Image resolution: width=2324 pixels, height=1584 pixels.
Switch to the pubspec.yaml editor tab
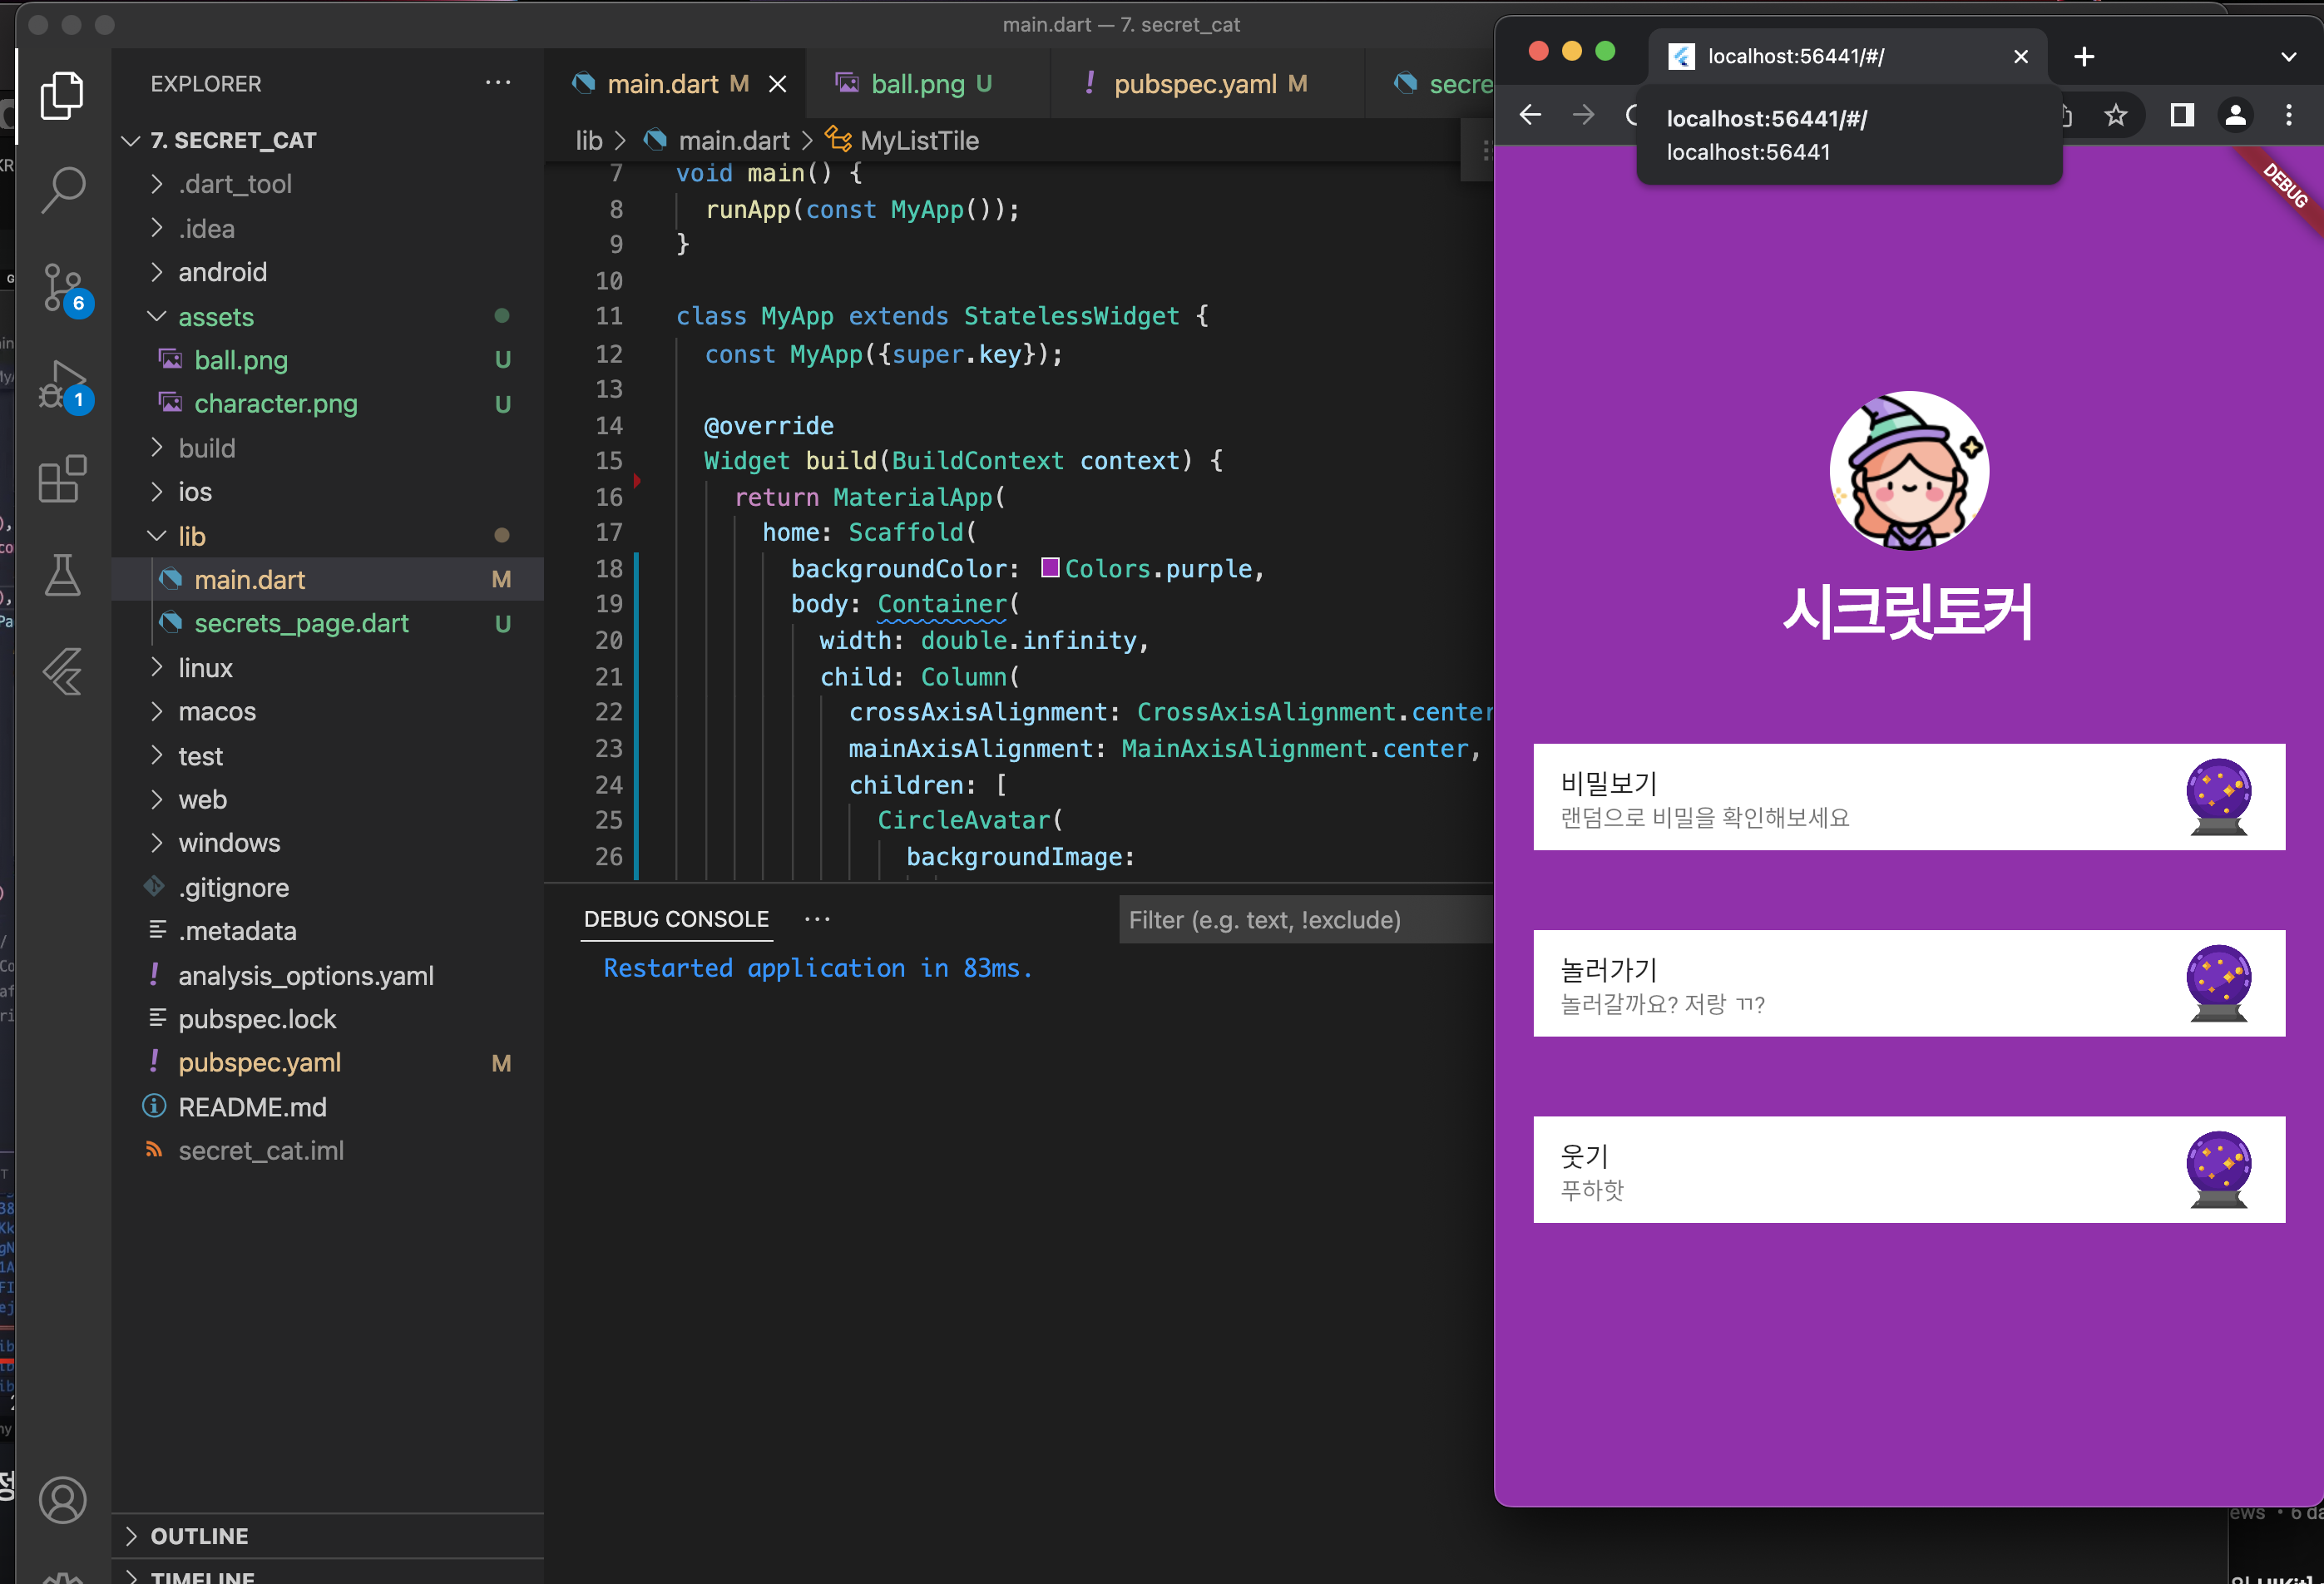pos(1194,85)
